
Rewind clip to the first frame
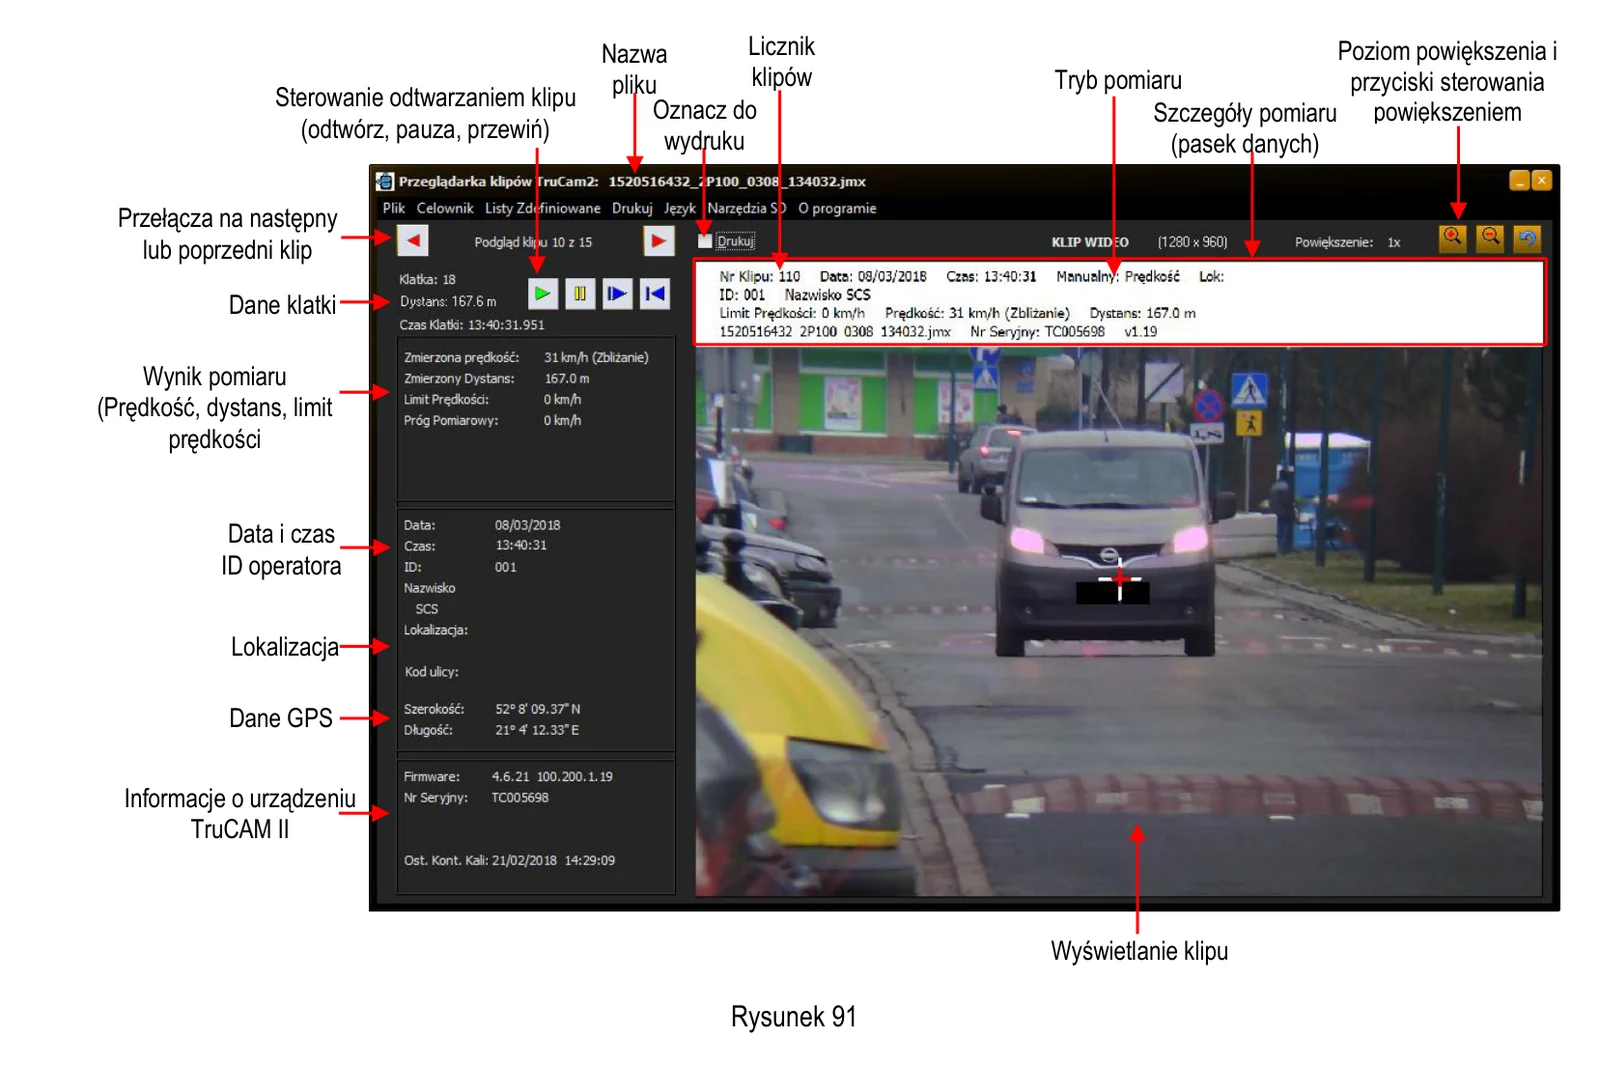coord(655,294)
